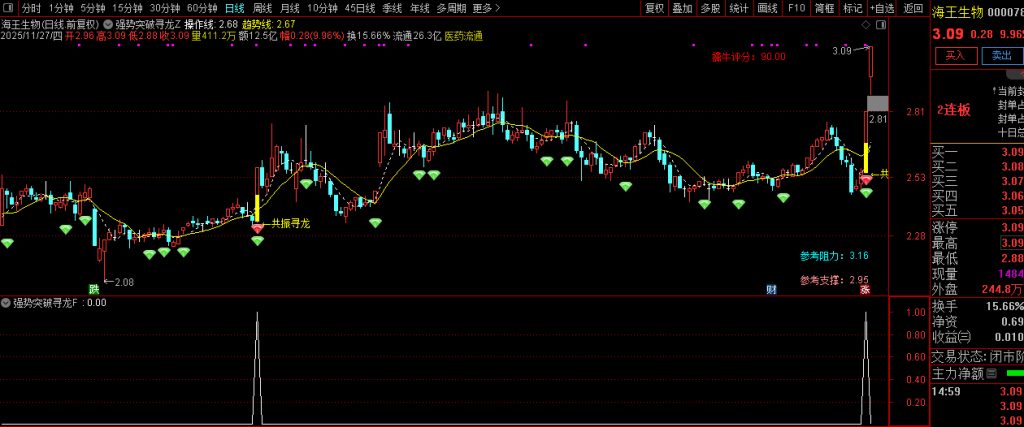The width and height of the screenshot is (1024, 427).
Task: Click the 复权 toolbar button
Action: coord(654,8)
